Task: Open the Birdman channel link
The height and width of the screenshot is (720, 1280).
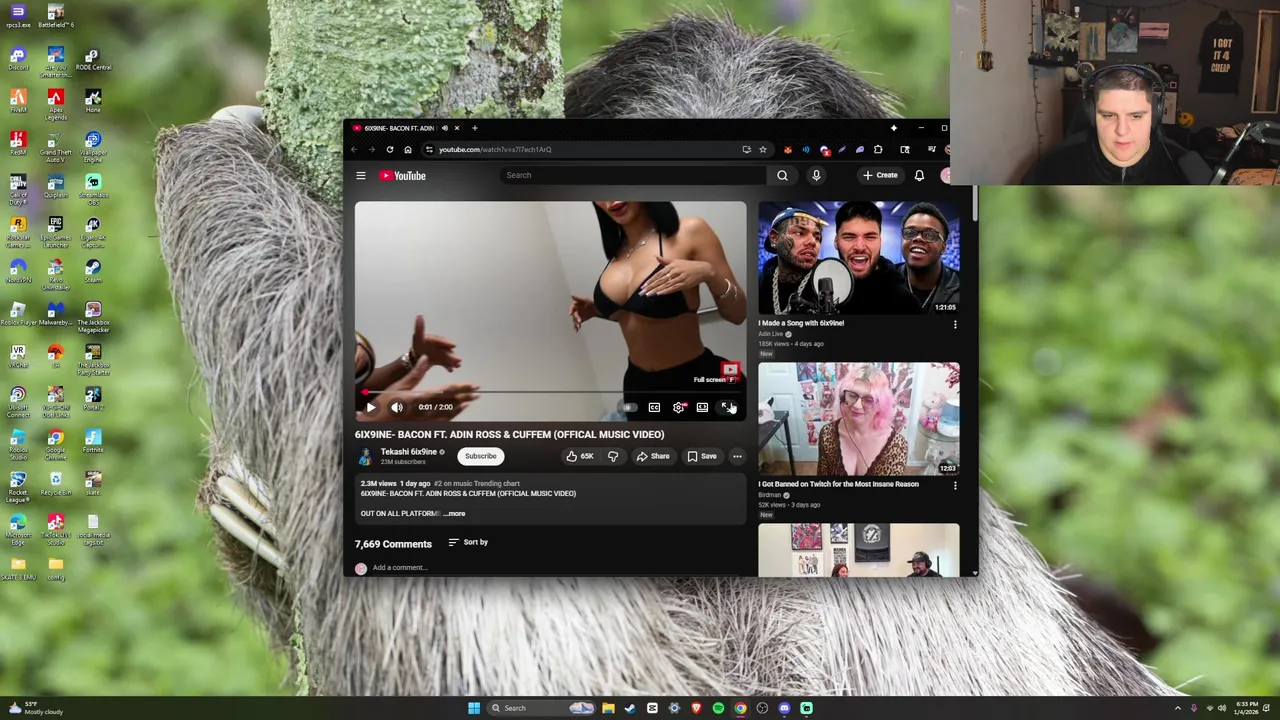Action: coord(770,495)
